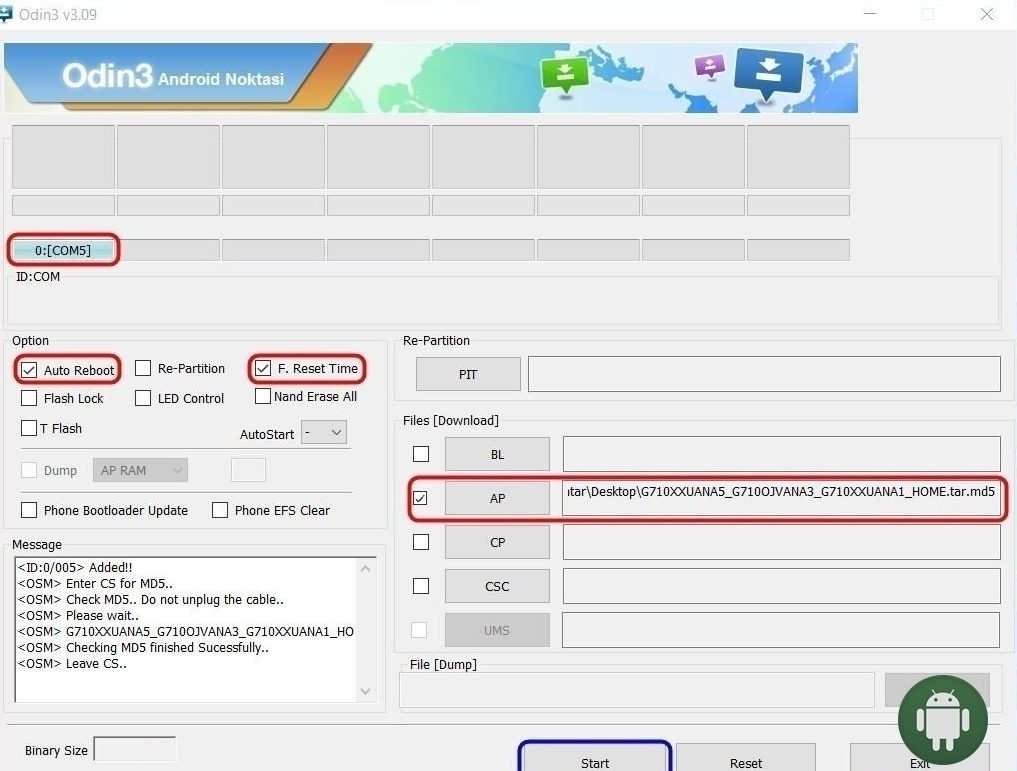The image size is (1017, 771).
Task: Click the green download icon in banner
Action: tap(565, 73)
